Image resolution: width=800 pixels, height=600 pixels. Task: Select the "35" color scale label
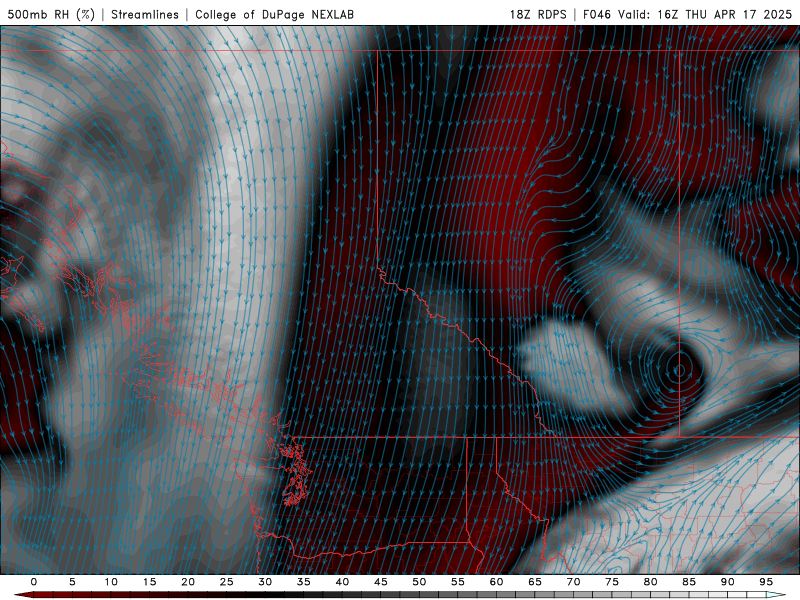pos(304,582)
